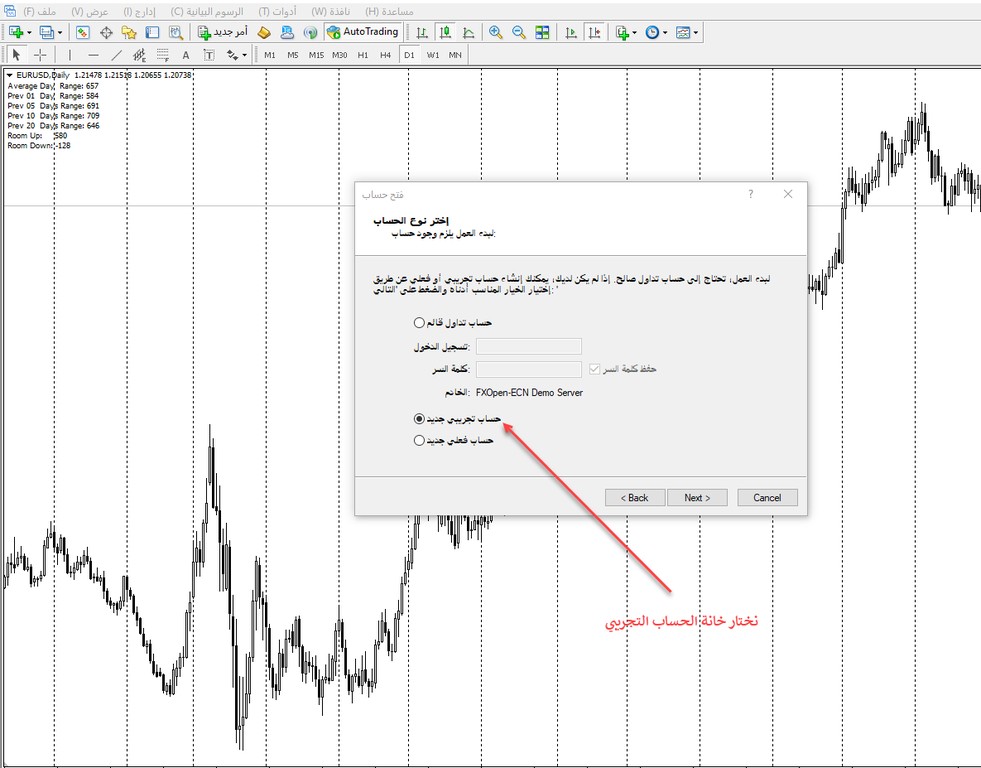Switch chart timeframe to H4
This screenshot has height=768, width=981.
coord(384,57)
